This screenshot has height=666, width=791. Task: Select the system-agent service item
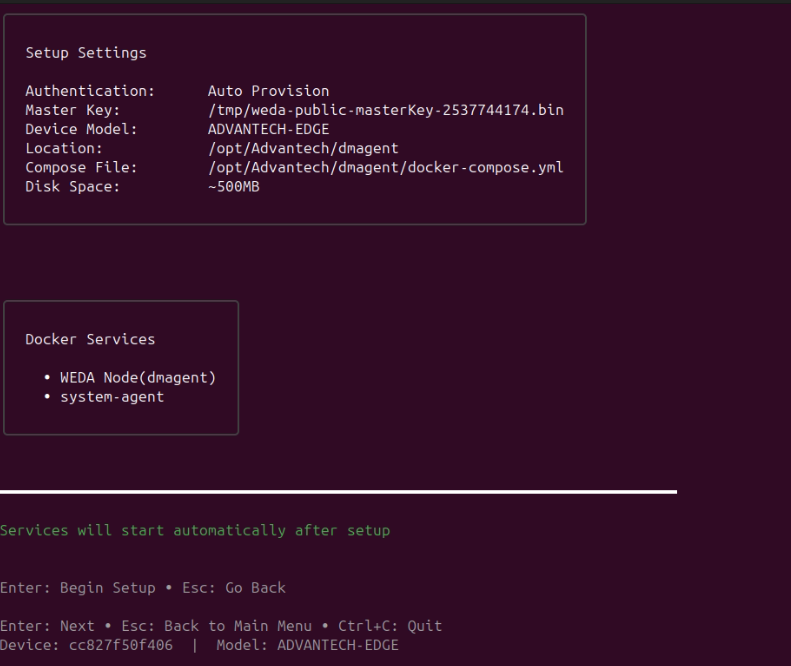[x=112, y=397]
